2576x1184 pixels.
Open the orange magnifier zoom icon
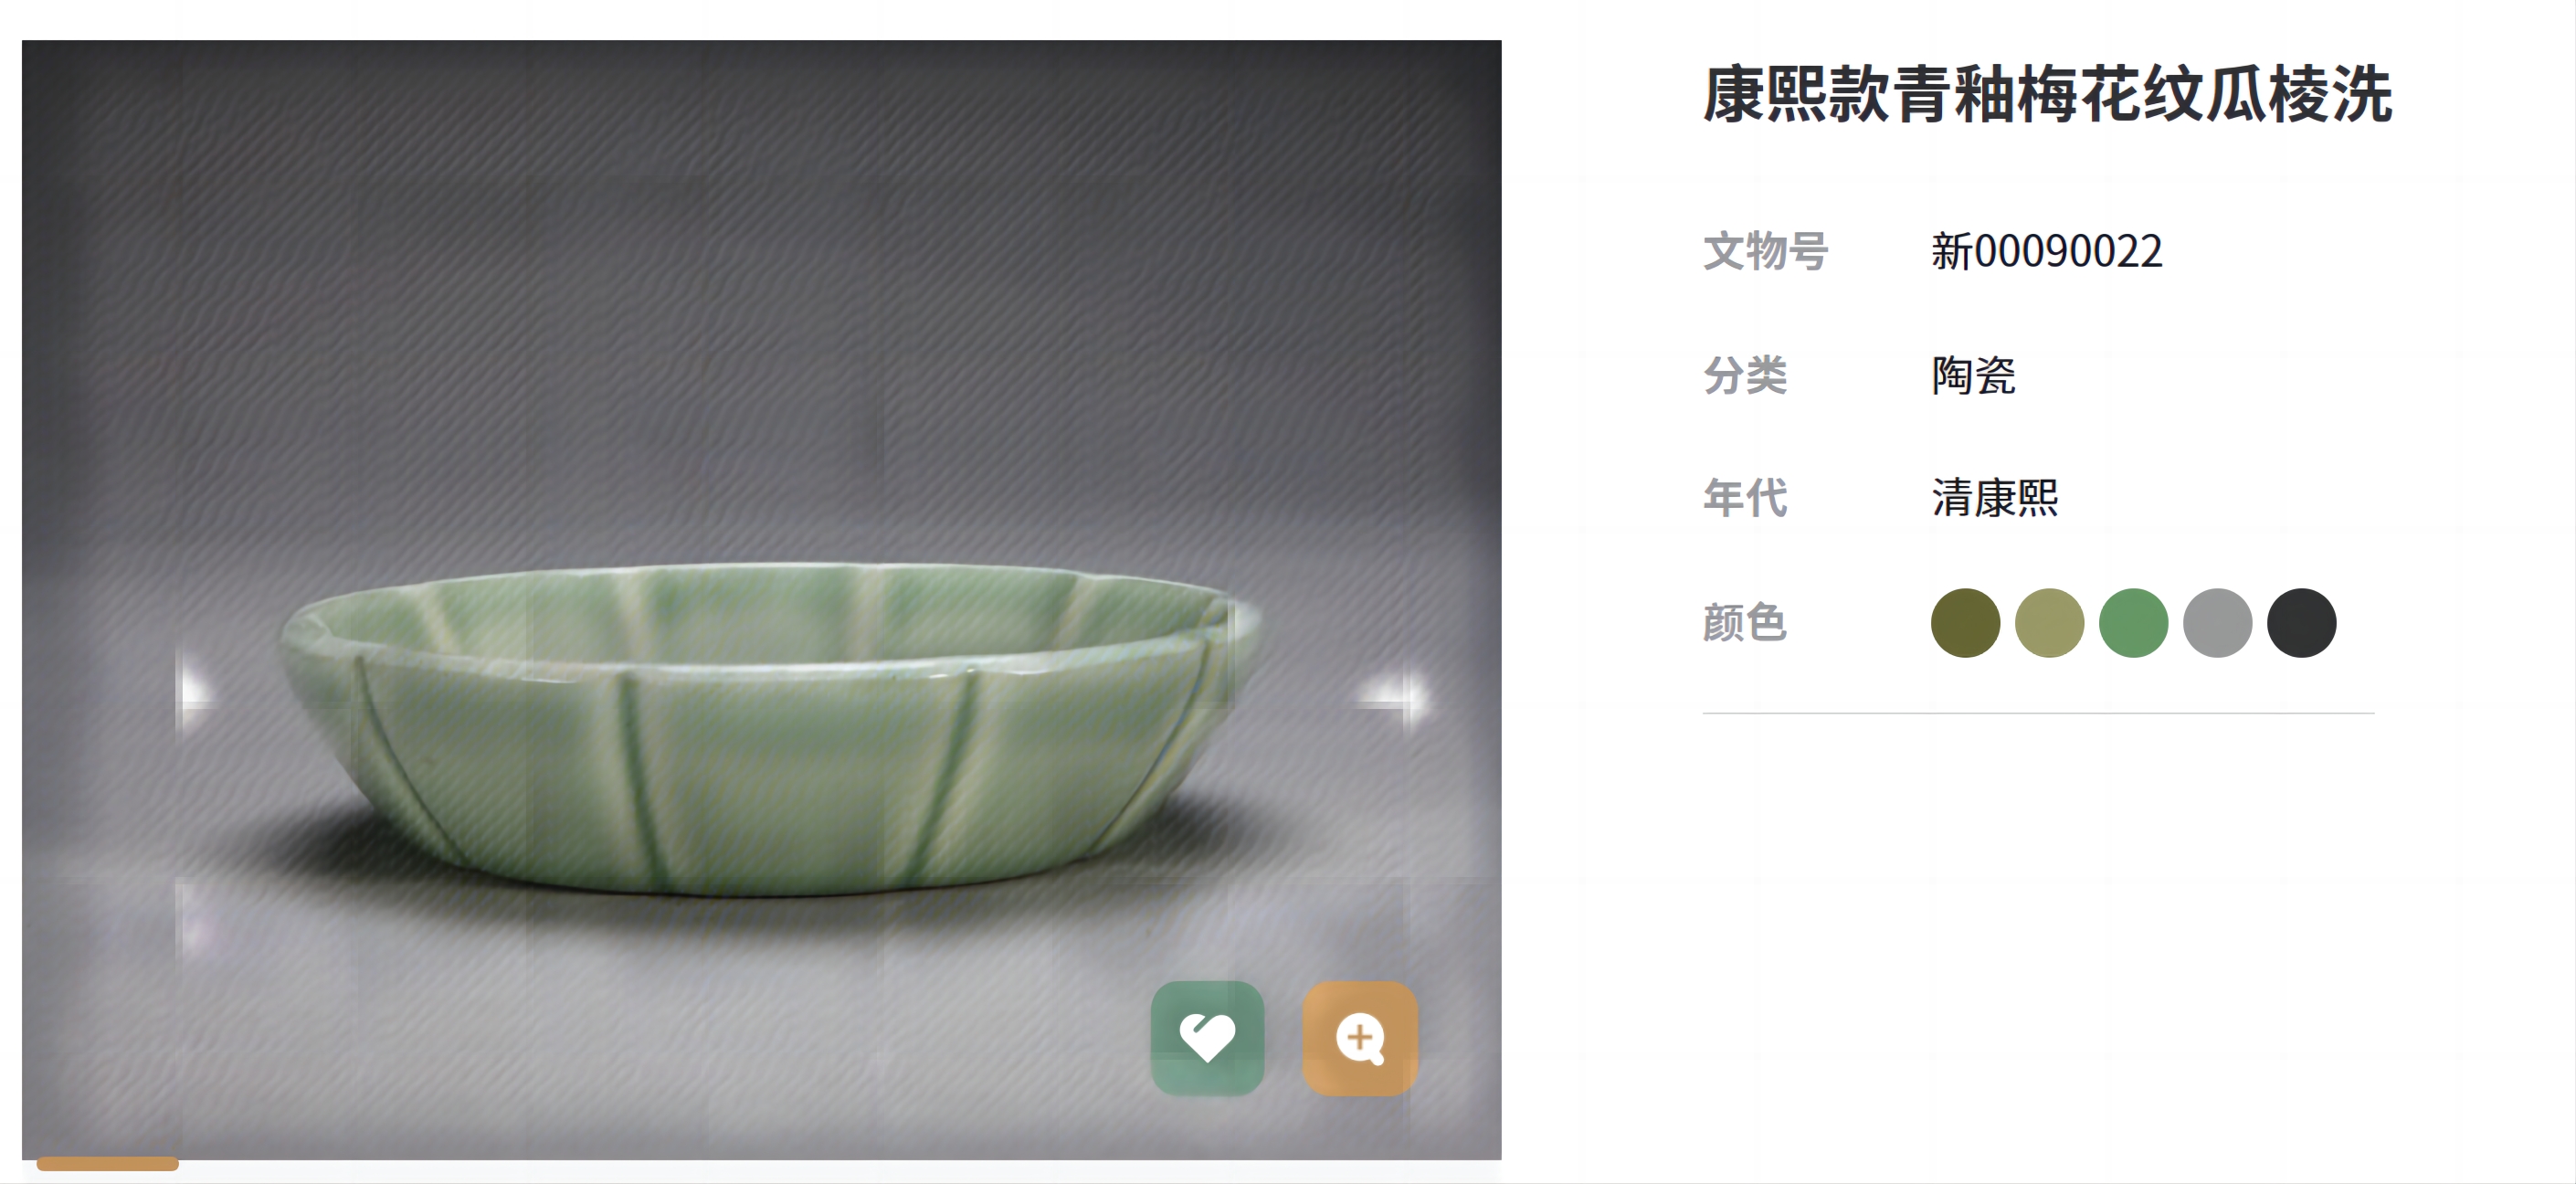[1360, 1038]
